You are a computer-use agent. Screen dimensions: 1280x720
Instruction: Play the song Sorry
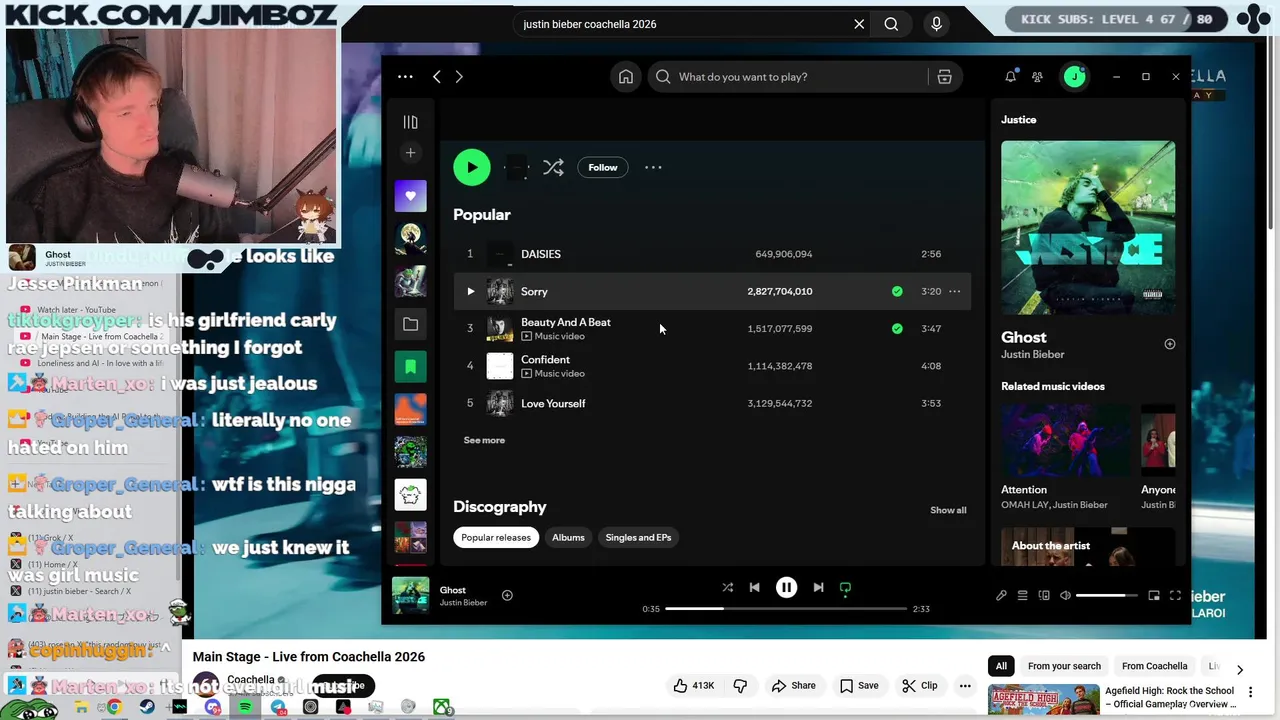point(470,291)
